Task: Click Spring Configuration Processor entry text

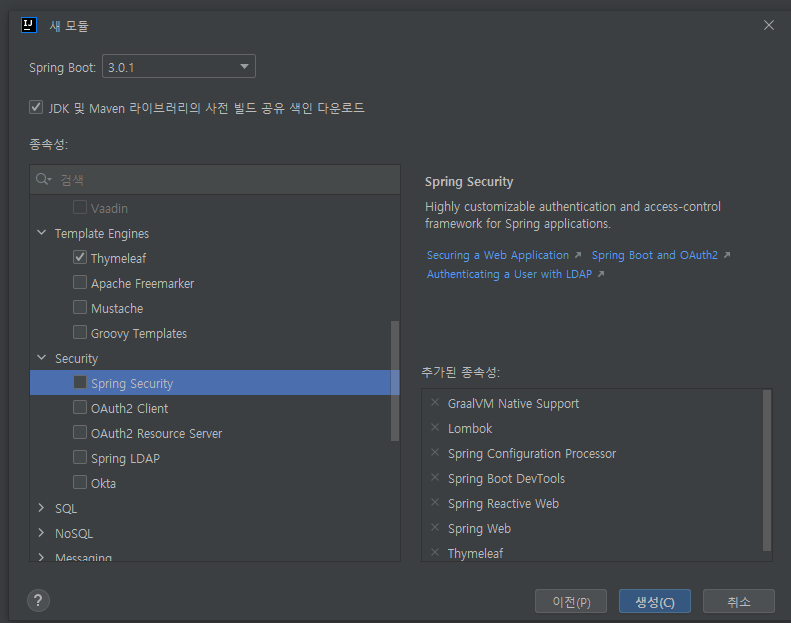Action: (x=532, y=454)
